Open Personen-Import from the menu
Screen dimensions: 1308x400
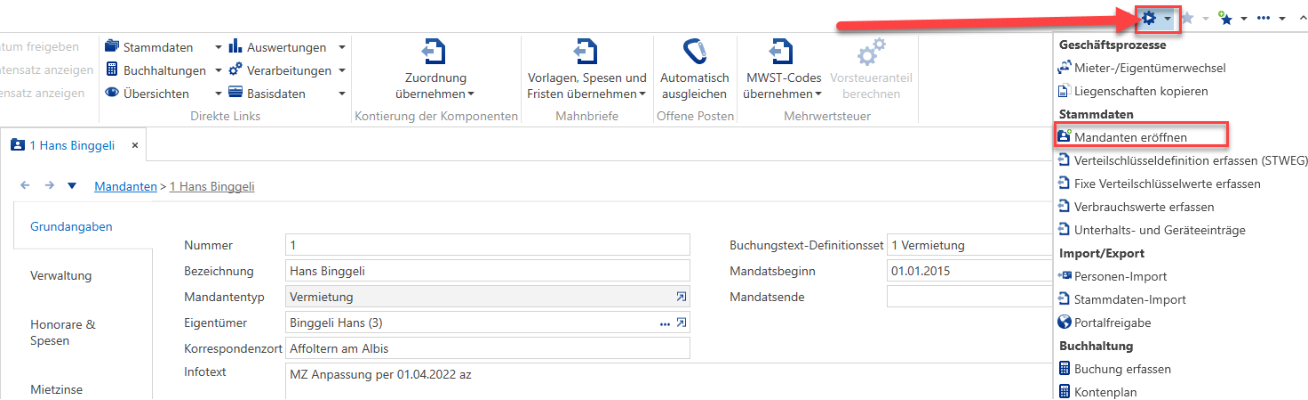[x=1112, y=276]
